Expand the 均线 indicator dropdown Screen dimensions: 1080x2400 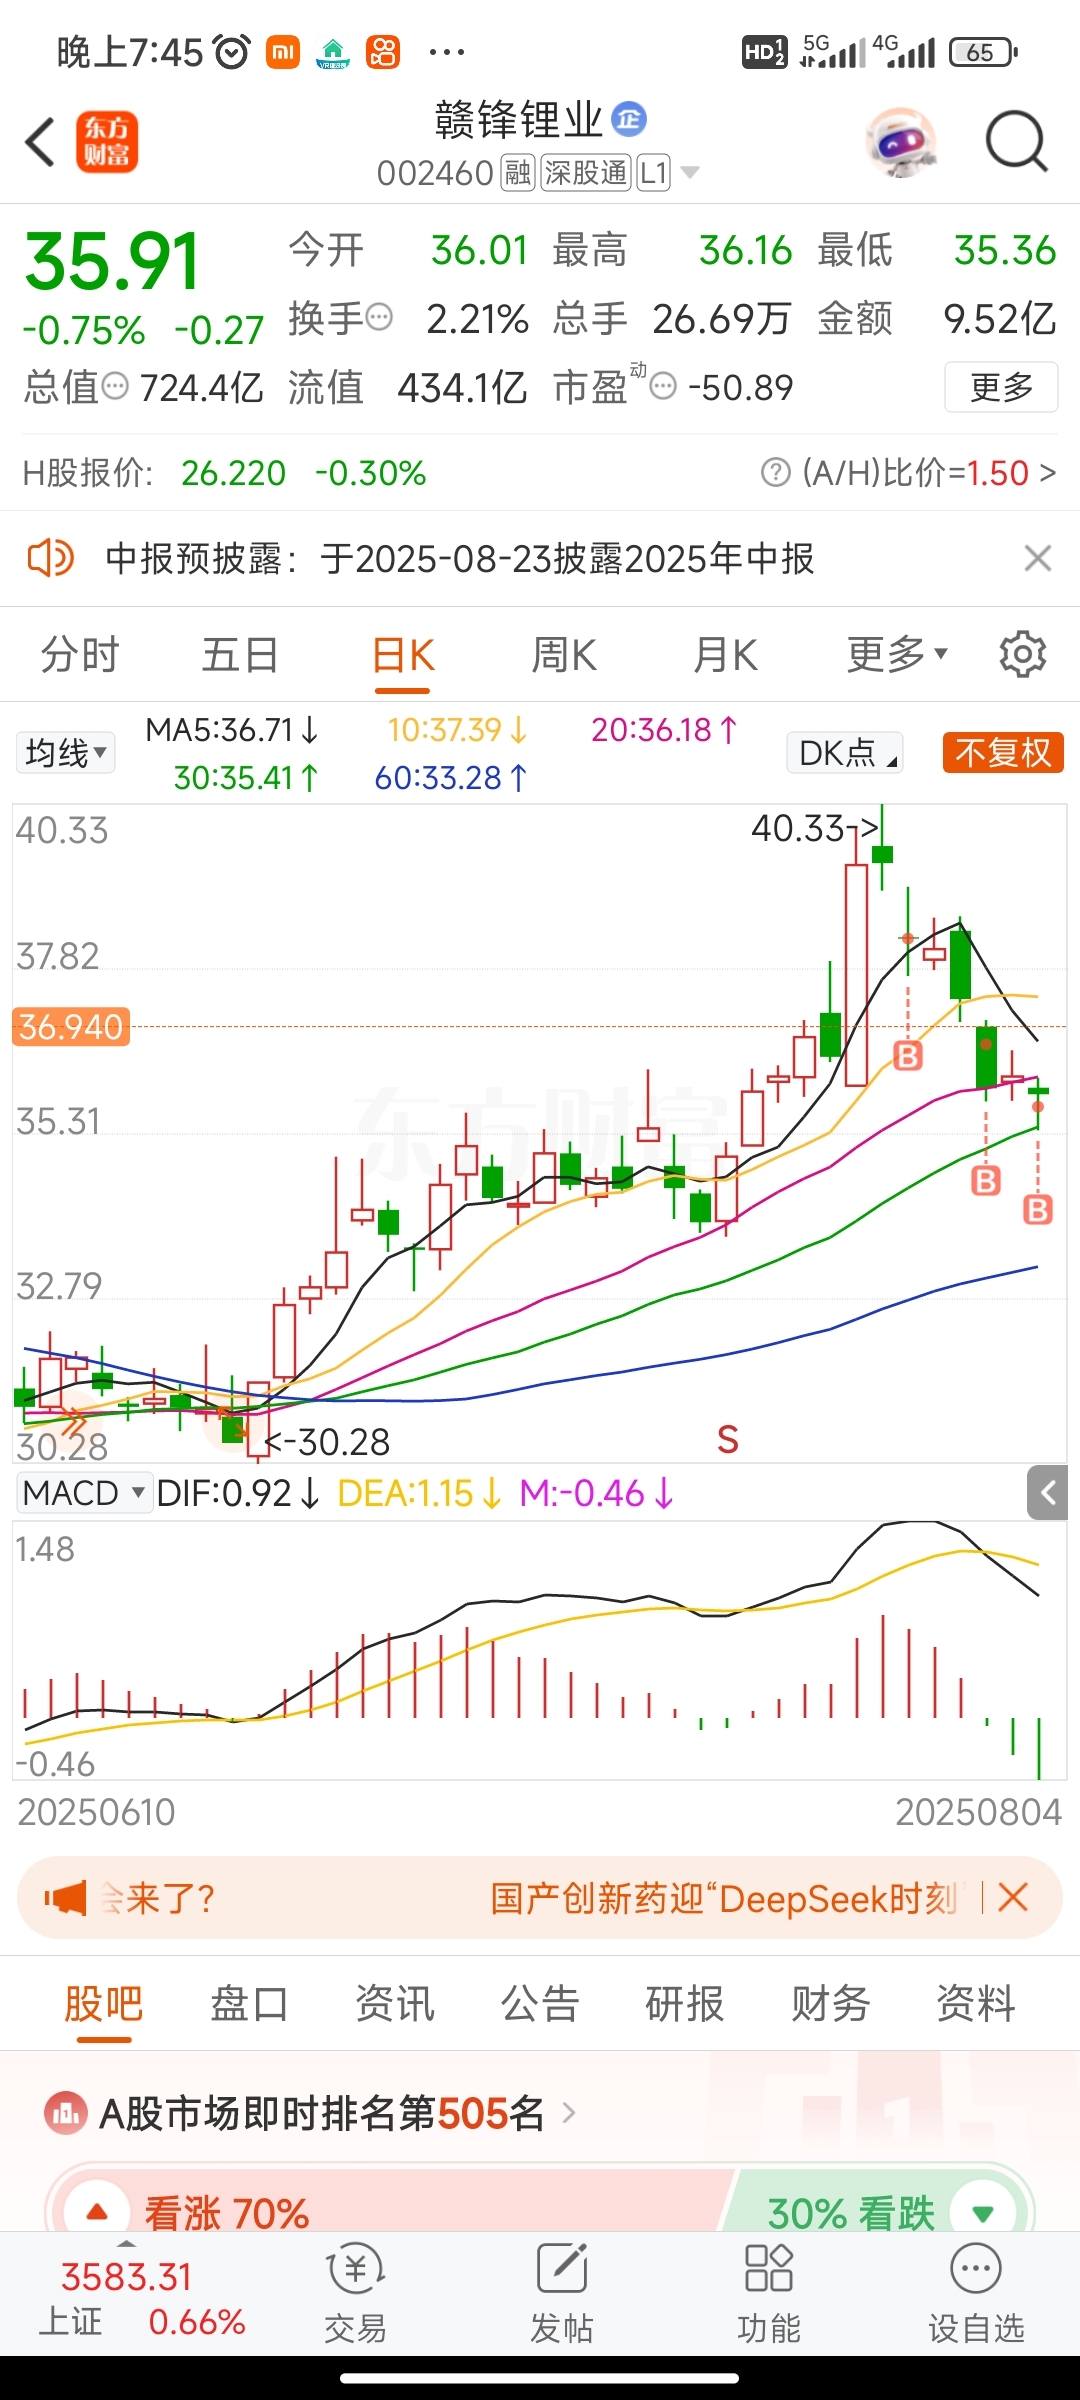point(66,753)
